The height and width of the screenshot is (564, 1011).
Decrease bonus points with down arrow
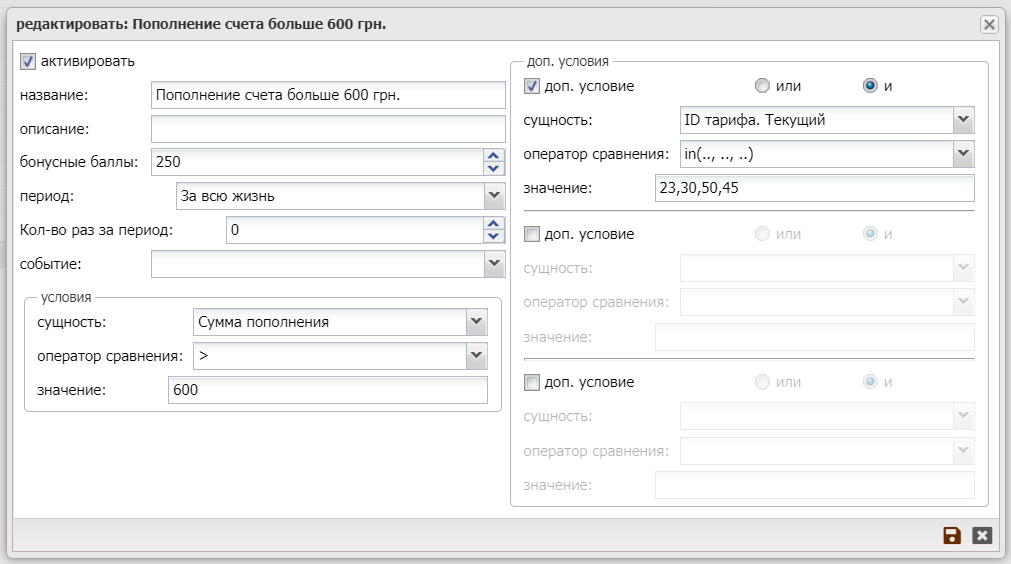click(494, 167)
